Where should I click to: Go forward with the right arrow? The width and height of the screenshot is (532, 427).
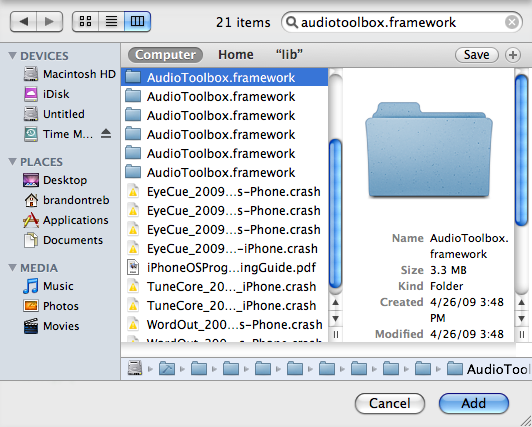(x=50, y=22)
